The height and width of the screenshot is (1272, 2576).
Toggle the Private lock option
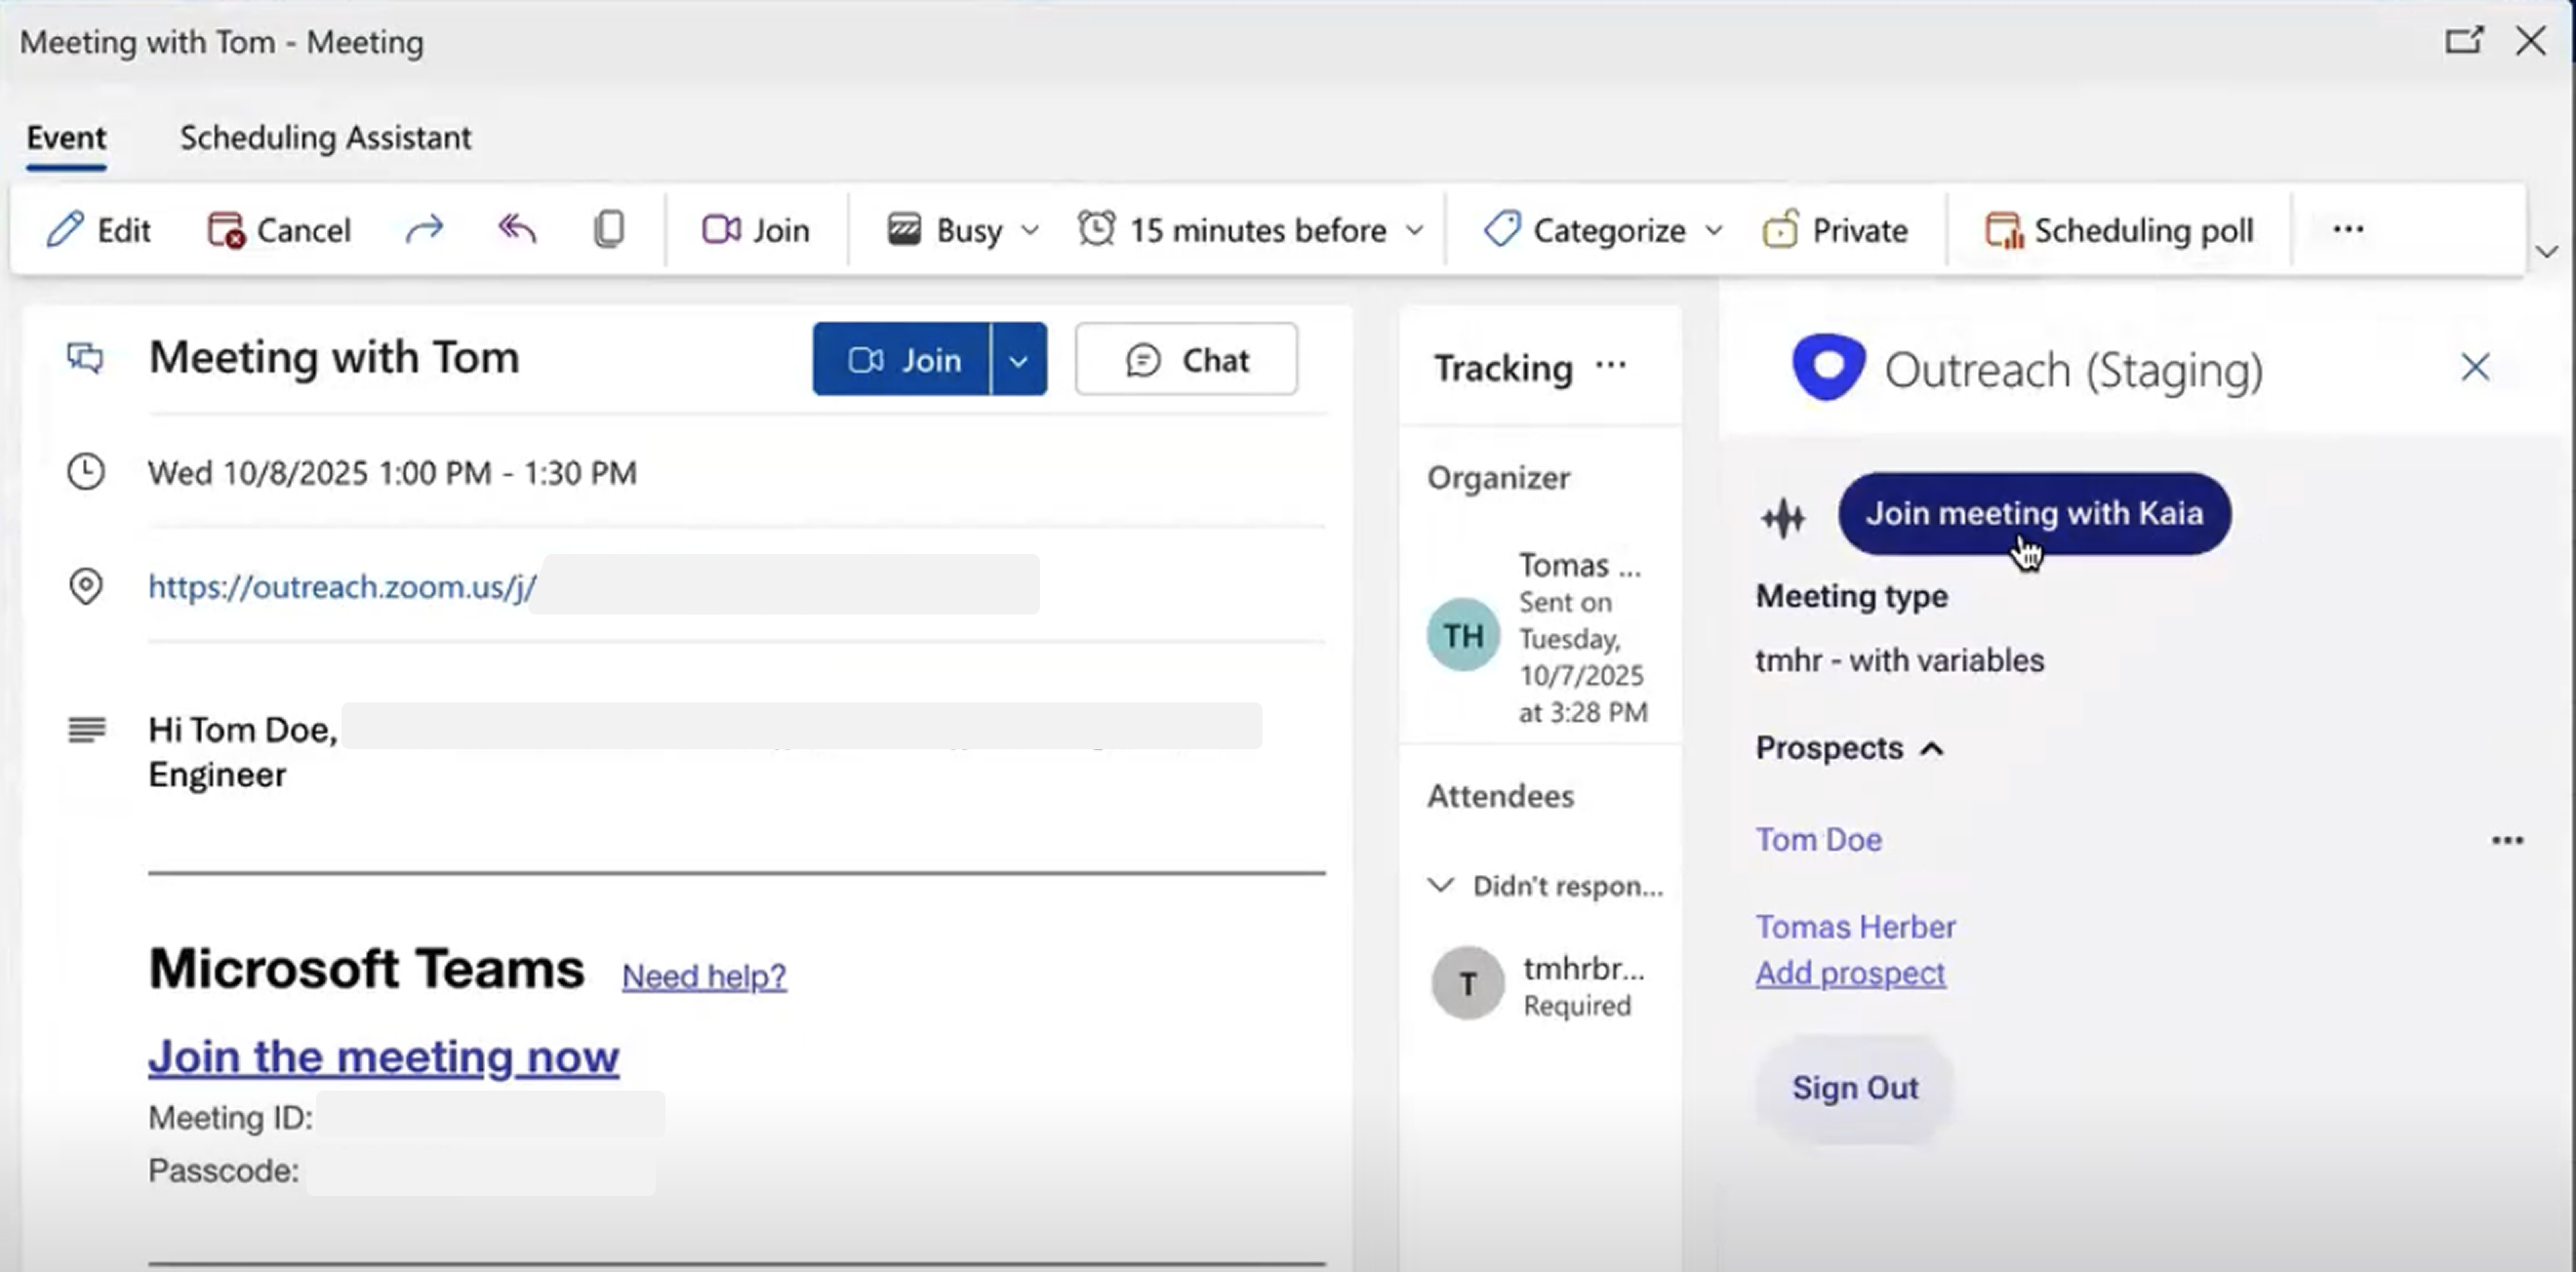click(1835, 230)
